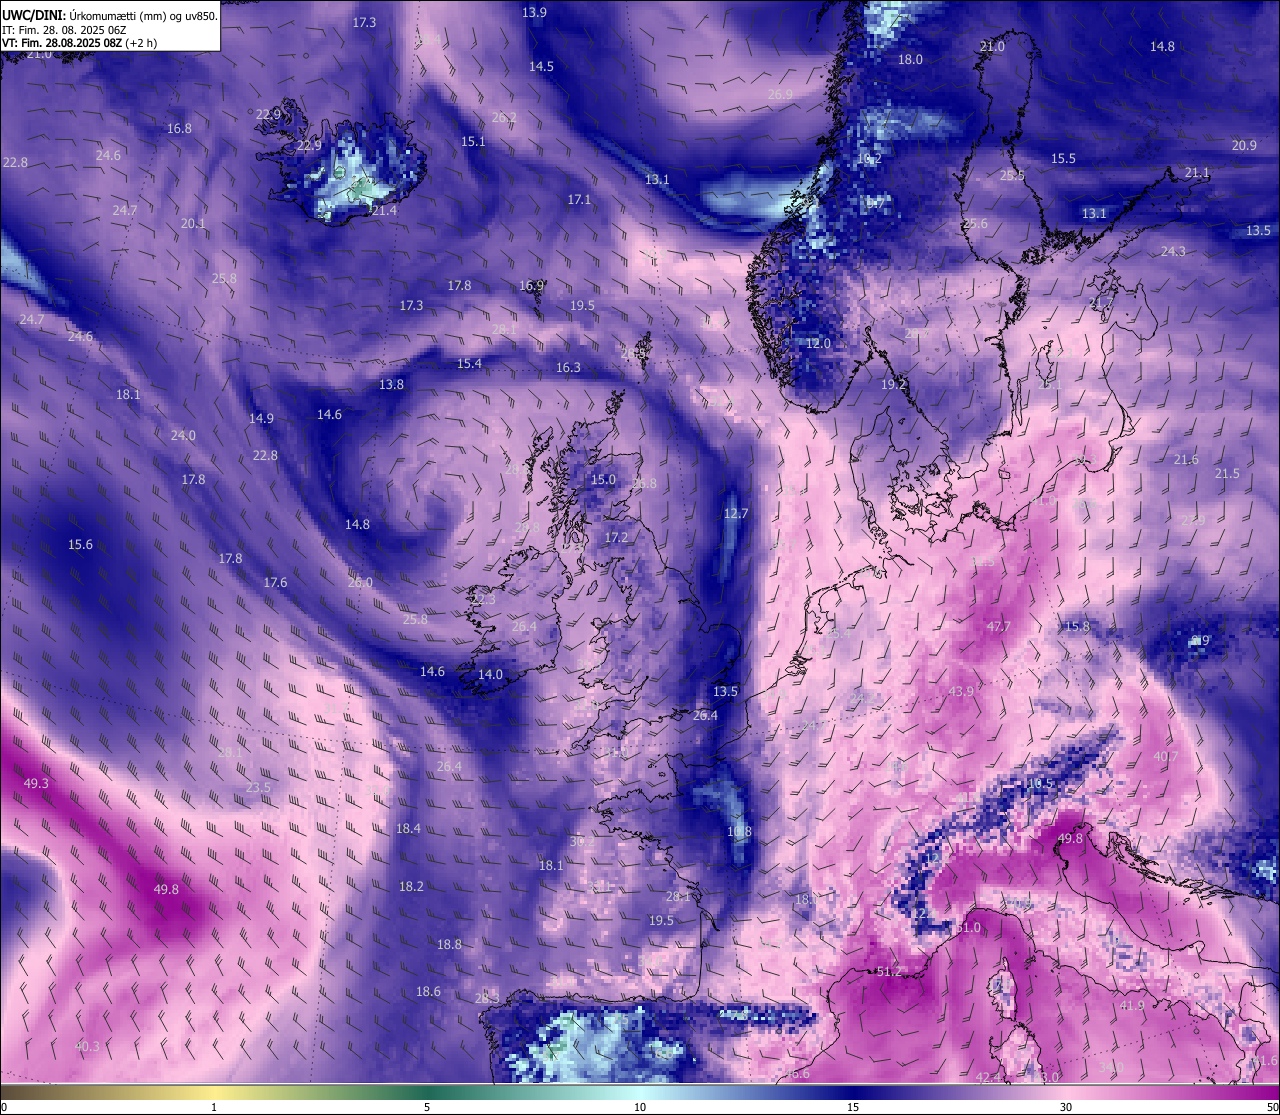Click the 40.7 value label
The width and height of the screenshot is (1280, 1115).
point(1165,756)
